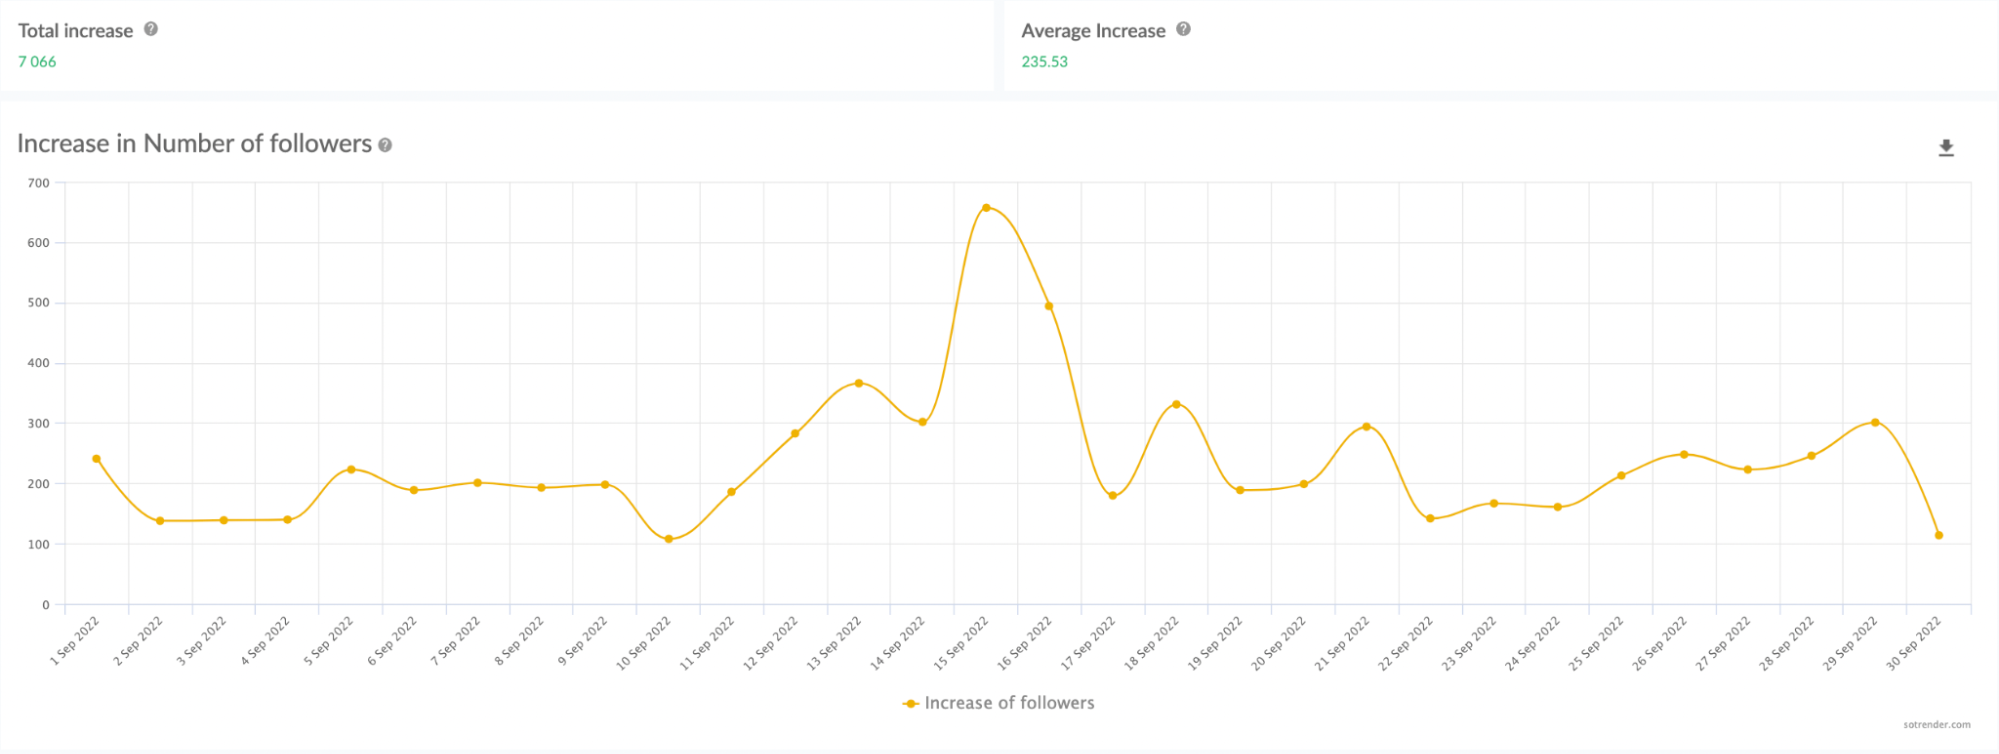Click the Increase in Number of followers title
The width and height of the screenshot is (1999, 754).
point(194,144)
